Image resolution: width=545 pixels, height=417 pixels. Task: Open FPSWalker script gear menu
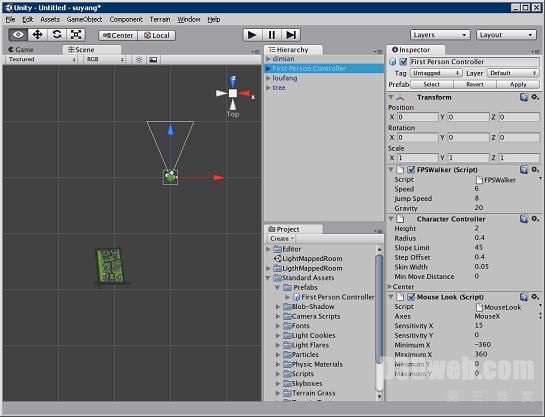(535, 169)
